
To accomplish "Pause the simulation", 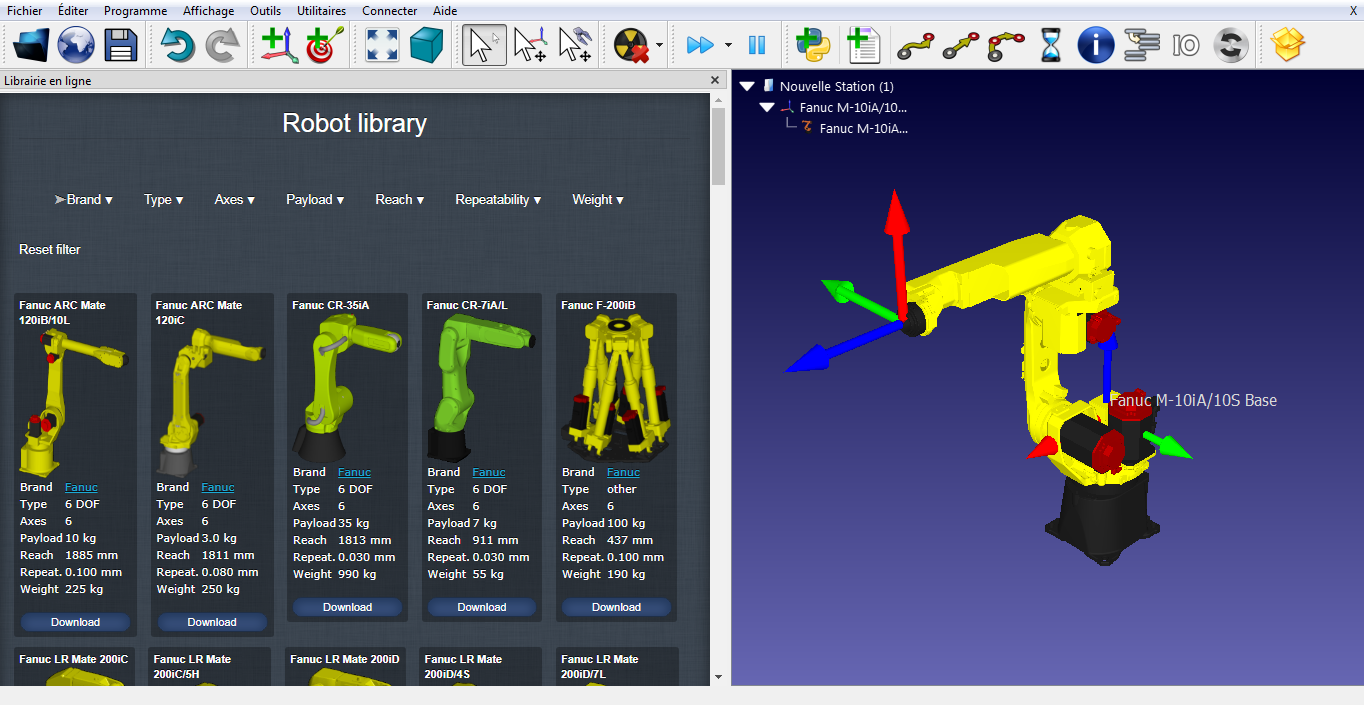I will tap(757, 45).
